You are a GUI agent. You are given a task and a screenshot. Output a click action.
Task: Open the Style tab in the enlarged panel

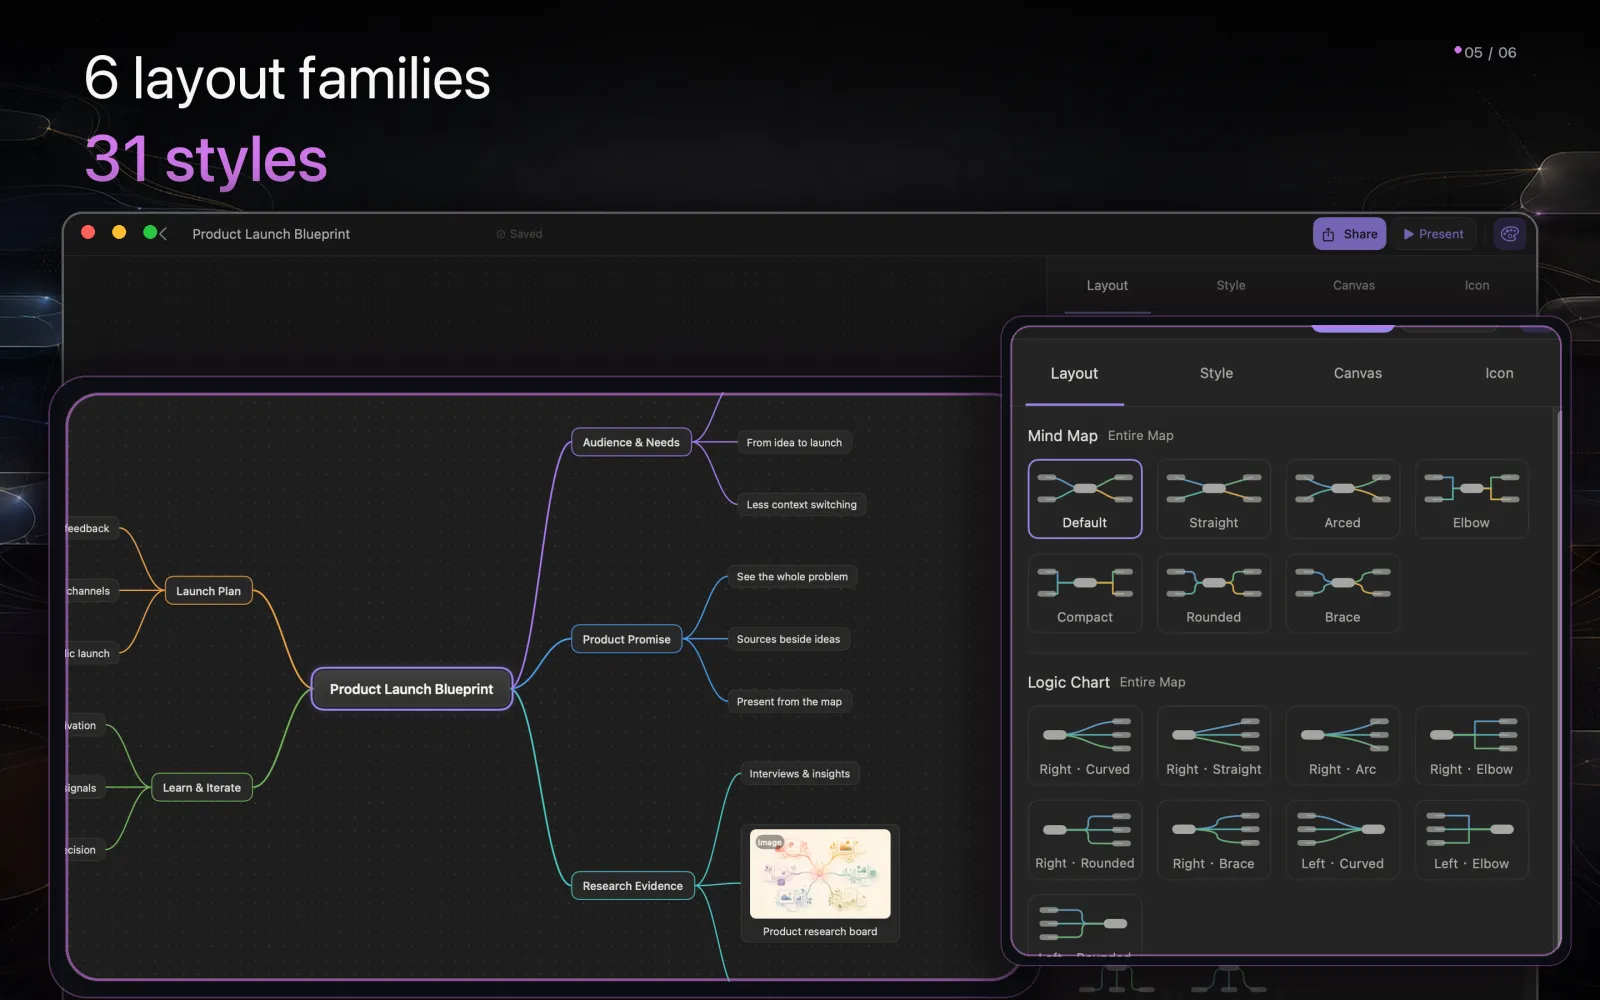(1216, 373)
